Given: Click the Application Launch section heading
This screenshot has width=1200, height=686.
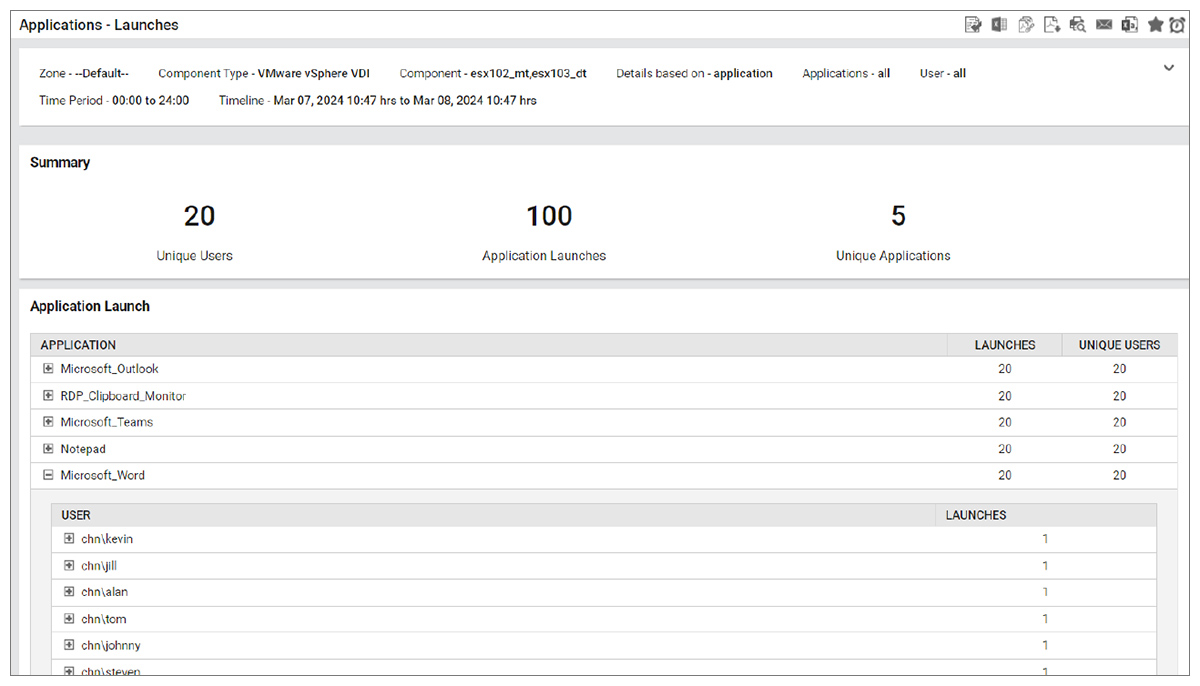Looking at the screenshot, I should coord(90,306).
